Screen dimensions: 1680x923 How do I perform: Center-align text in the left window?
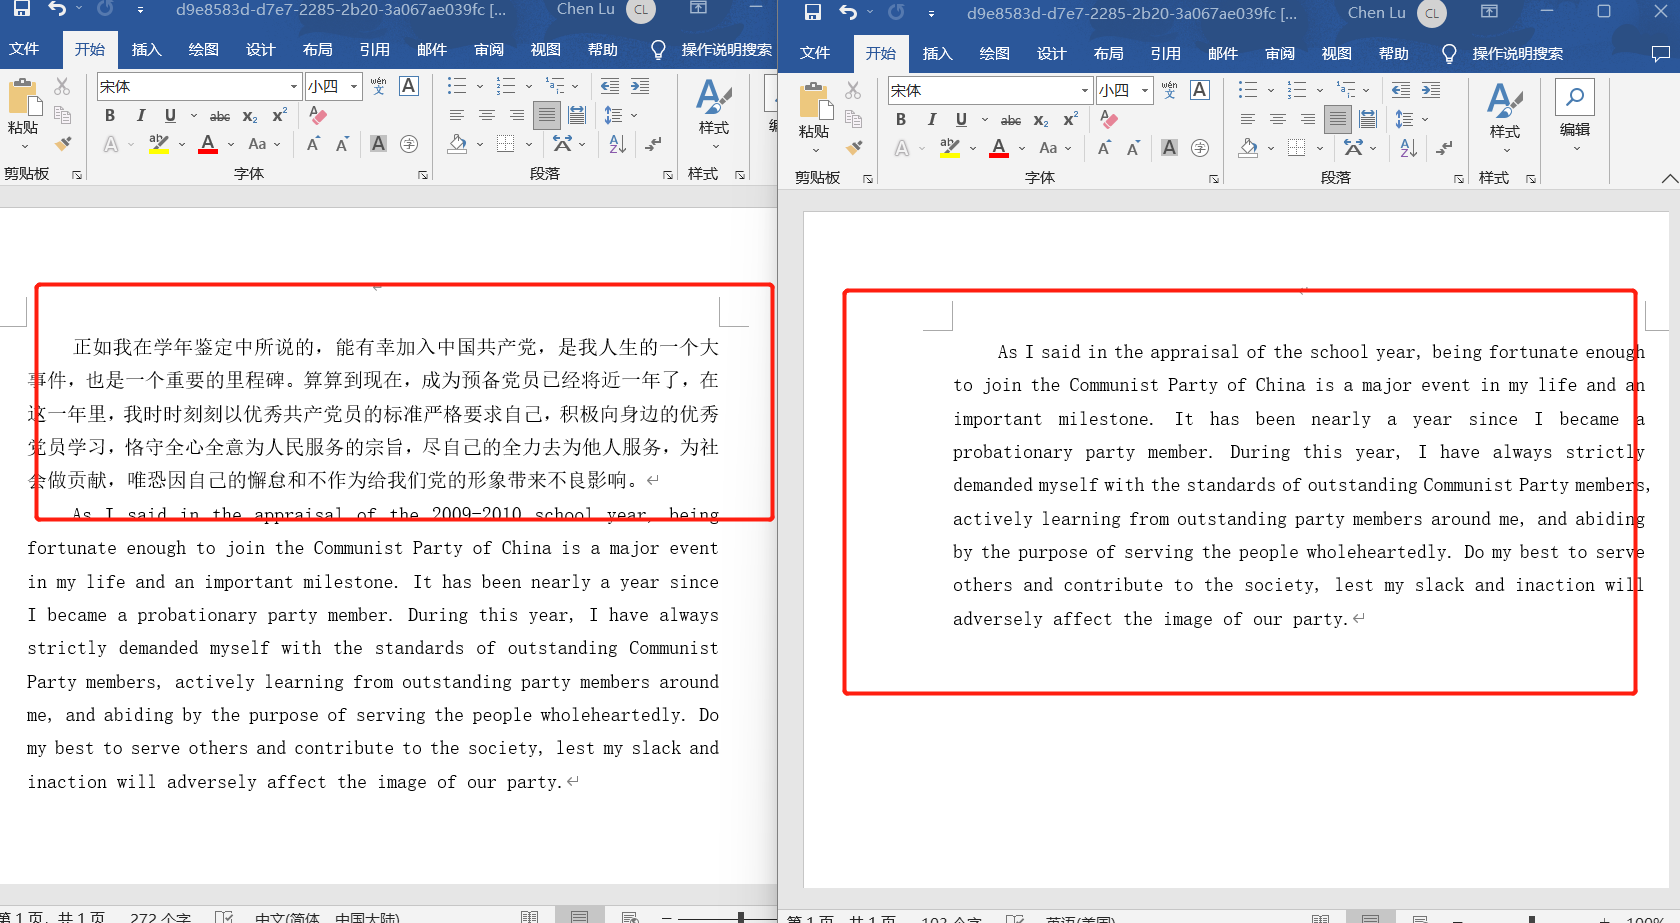point(487,116)
